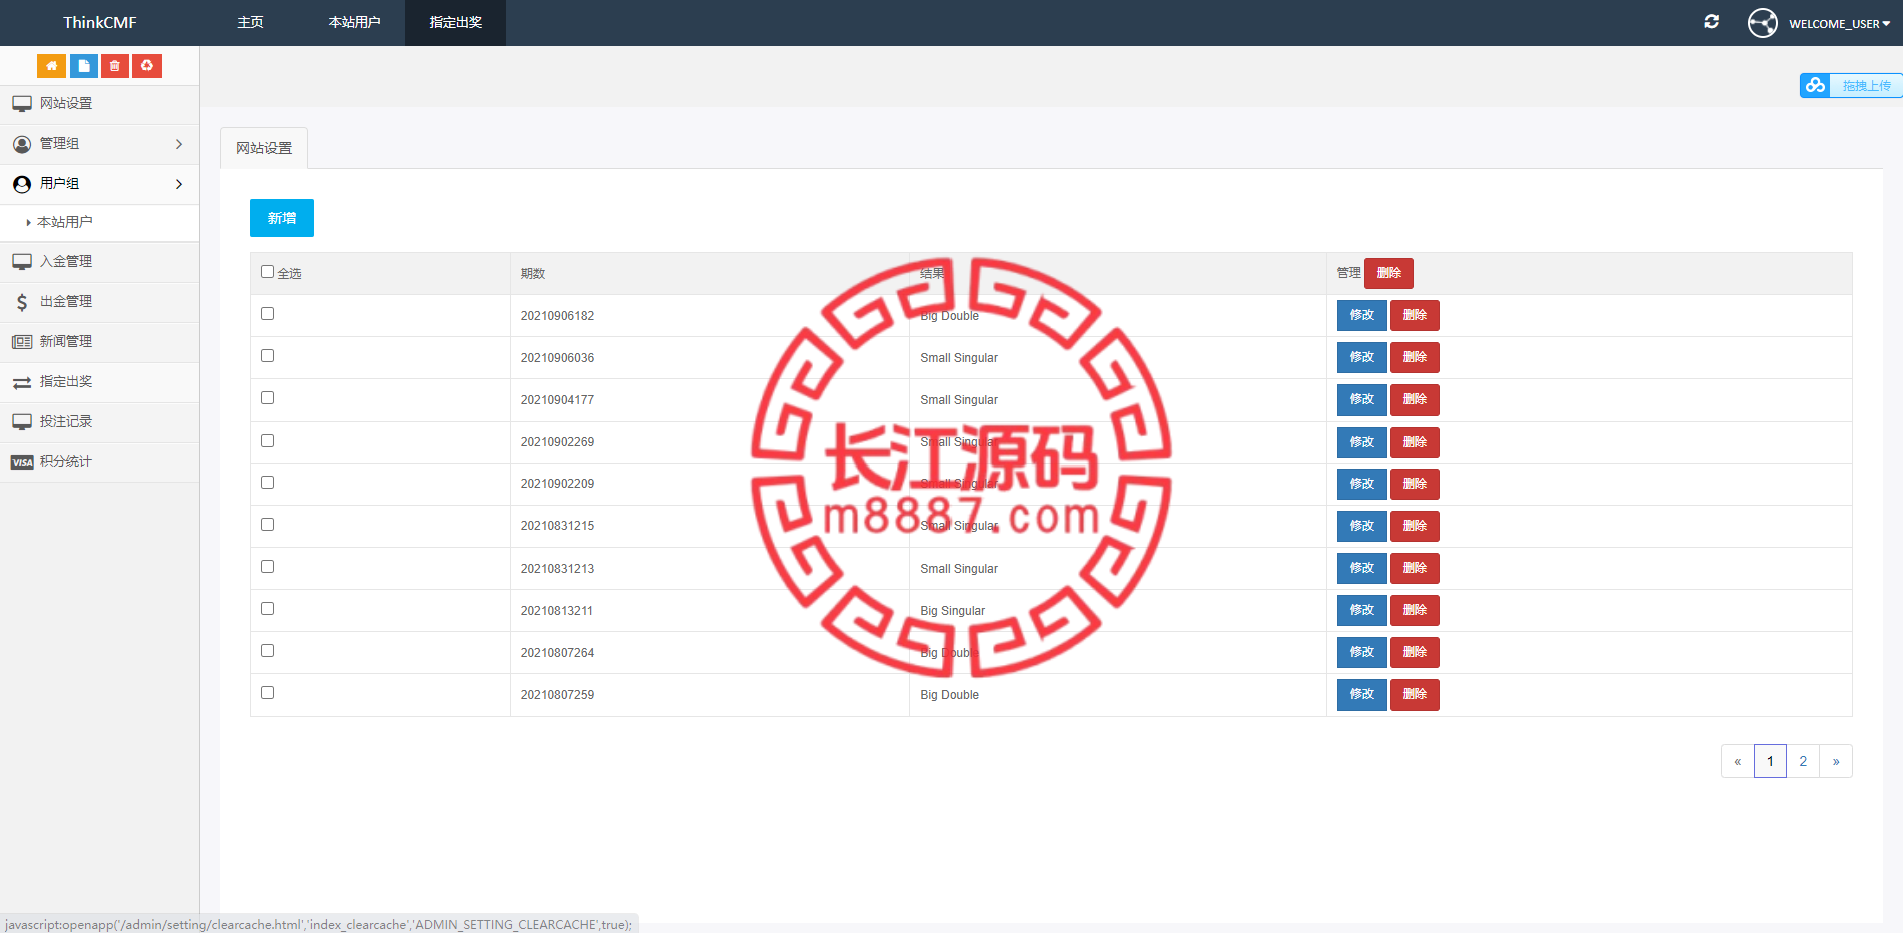Click the exchange arrows icon beside 指定出奖
1903x933 pixels.
click(x=22, y=382)
